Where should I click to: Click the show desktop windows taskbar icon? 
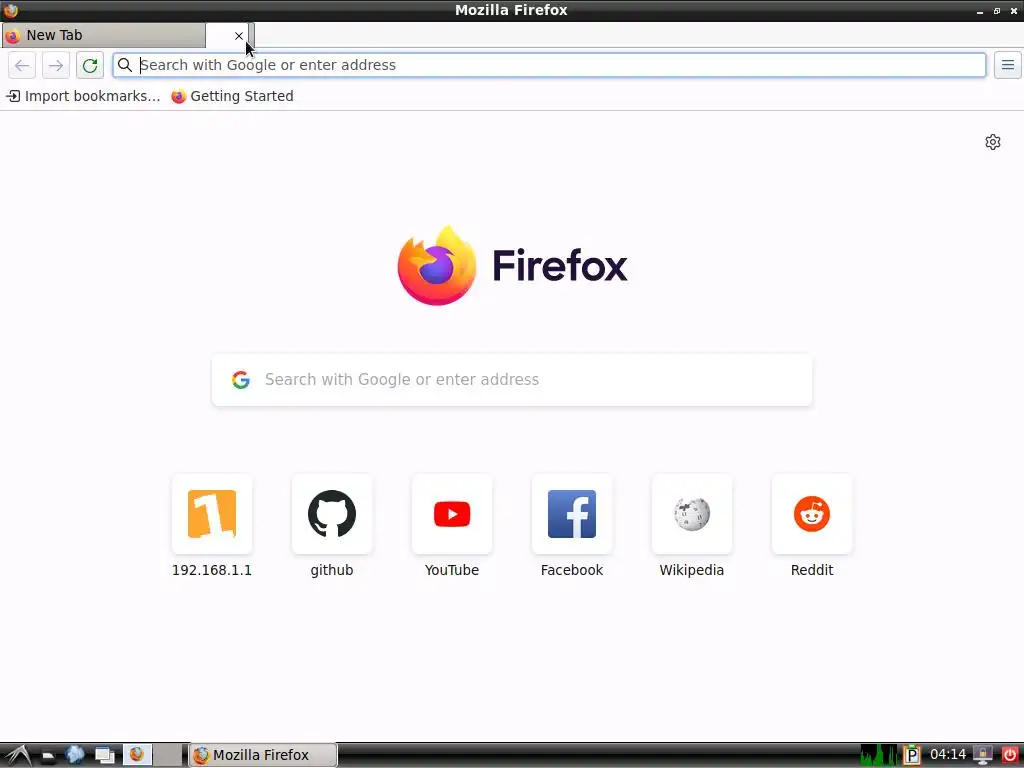click(x=104, y=756)
